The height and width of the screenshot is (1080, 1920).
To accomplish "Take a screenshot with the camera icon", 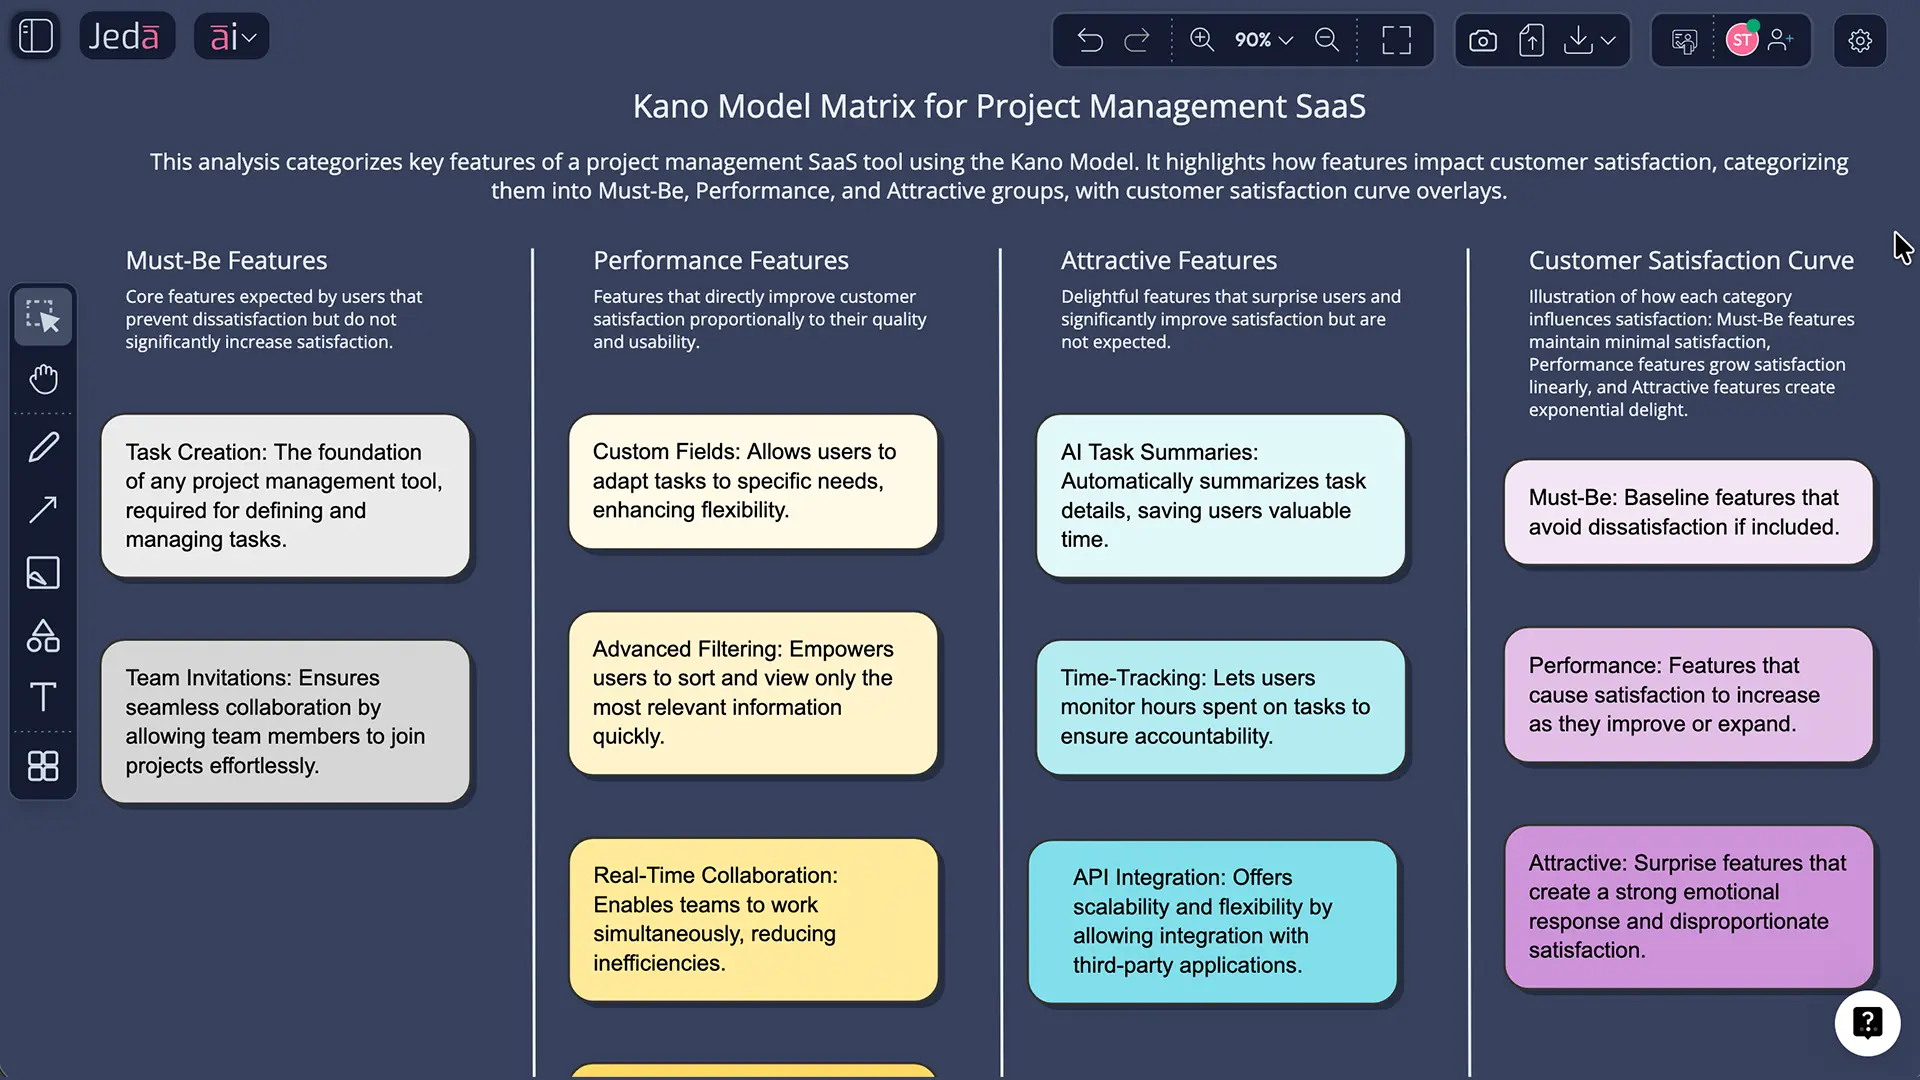I will click(x=1483, y=40).
